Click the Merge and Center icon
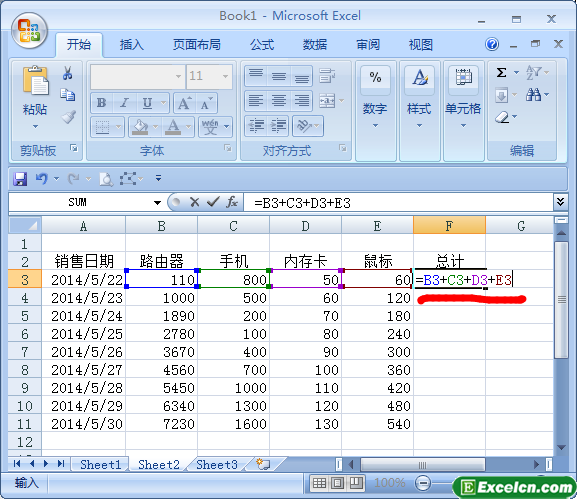 (327, 101)
